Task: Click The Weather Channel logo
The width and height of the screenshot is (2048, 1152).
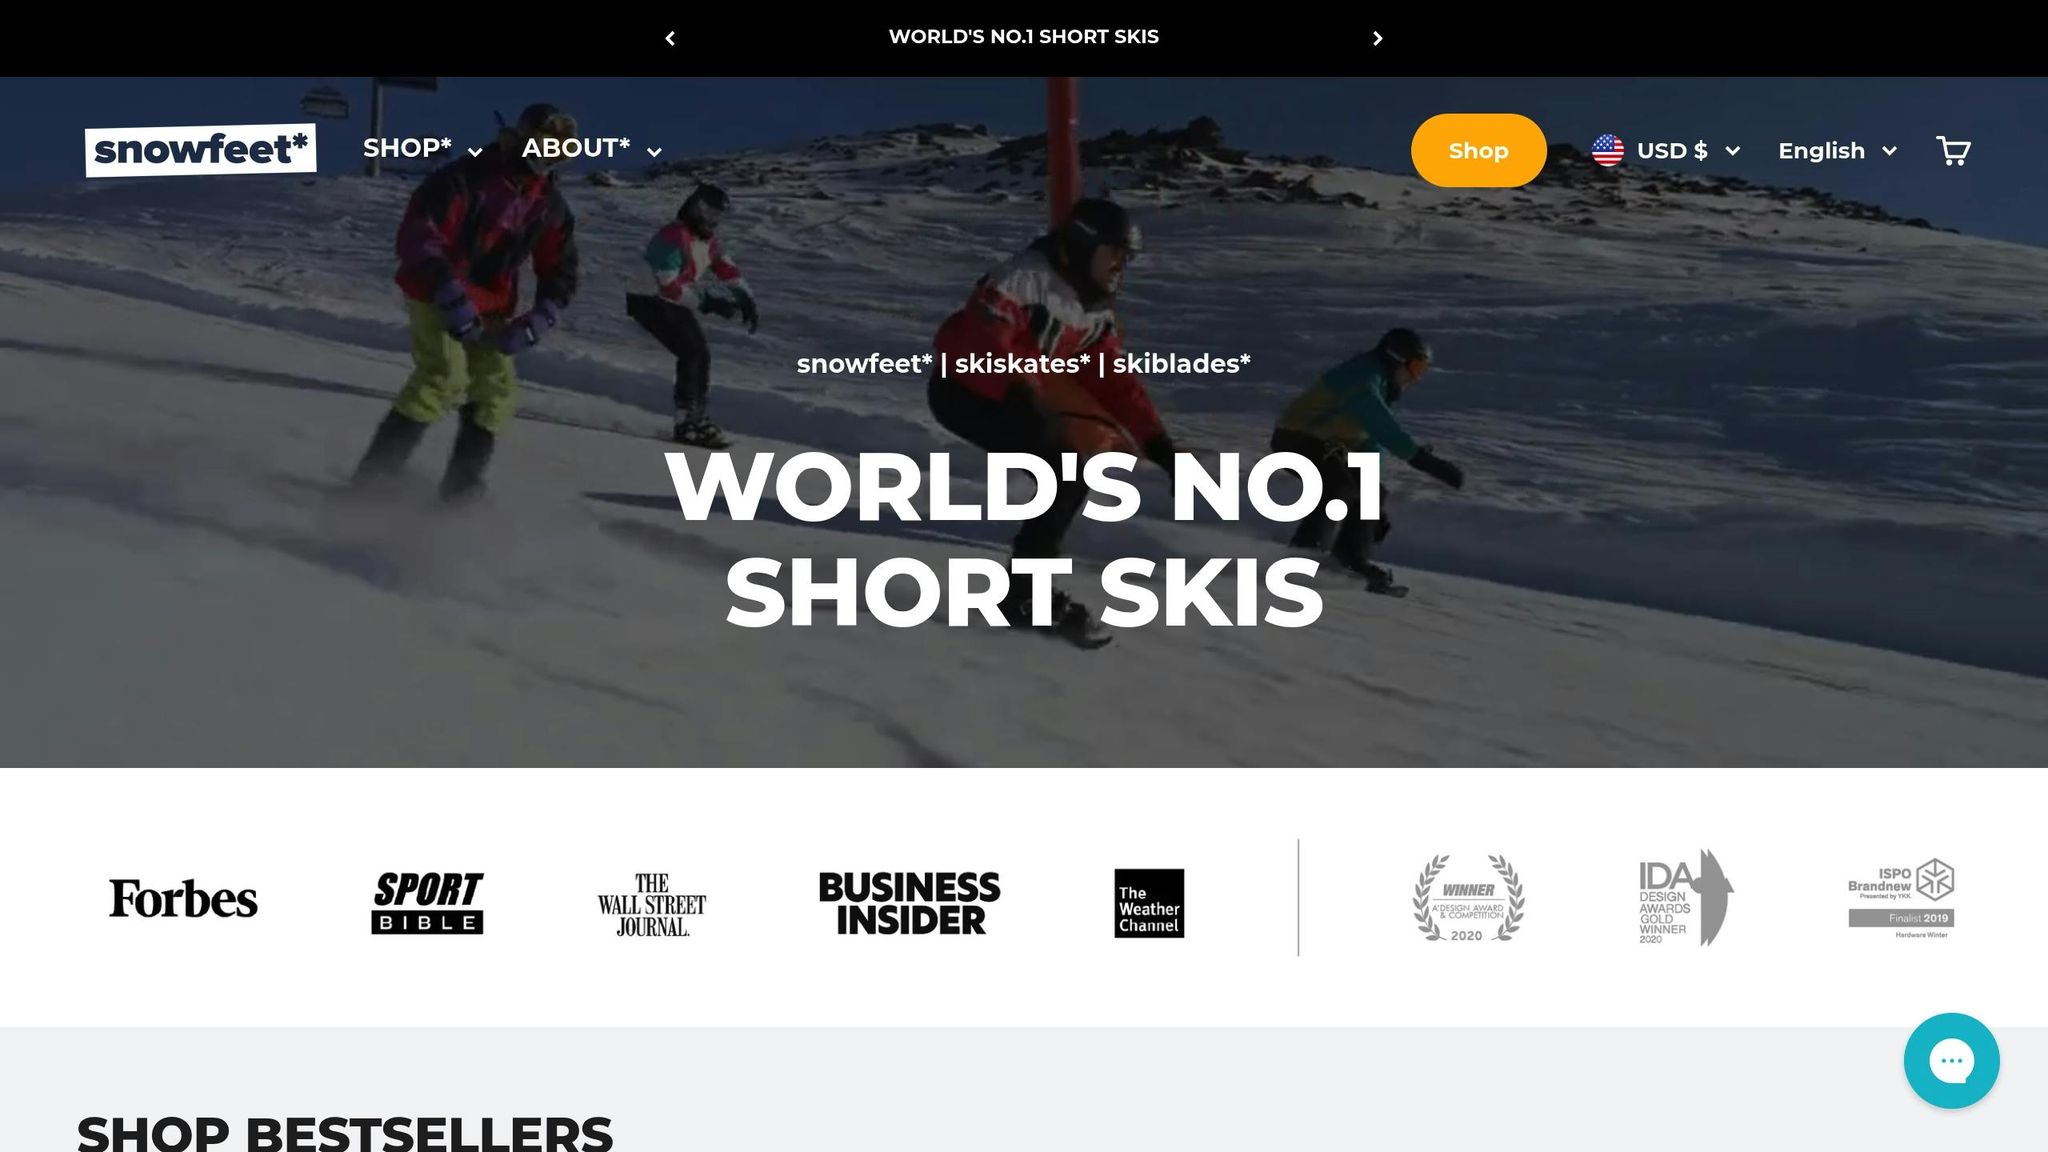Action: 1149,903
